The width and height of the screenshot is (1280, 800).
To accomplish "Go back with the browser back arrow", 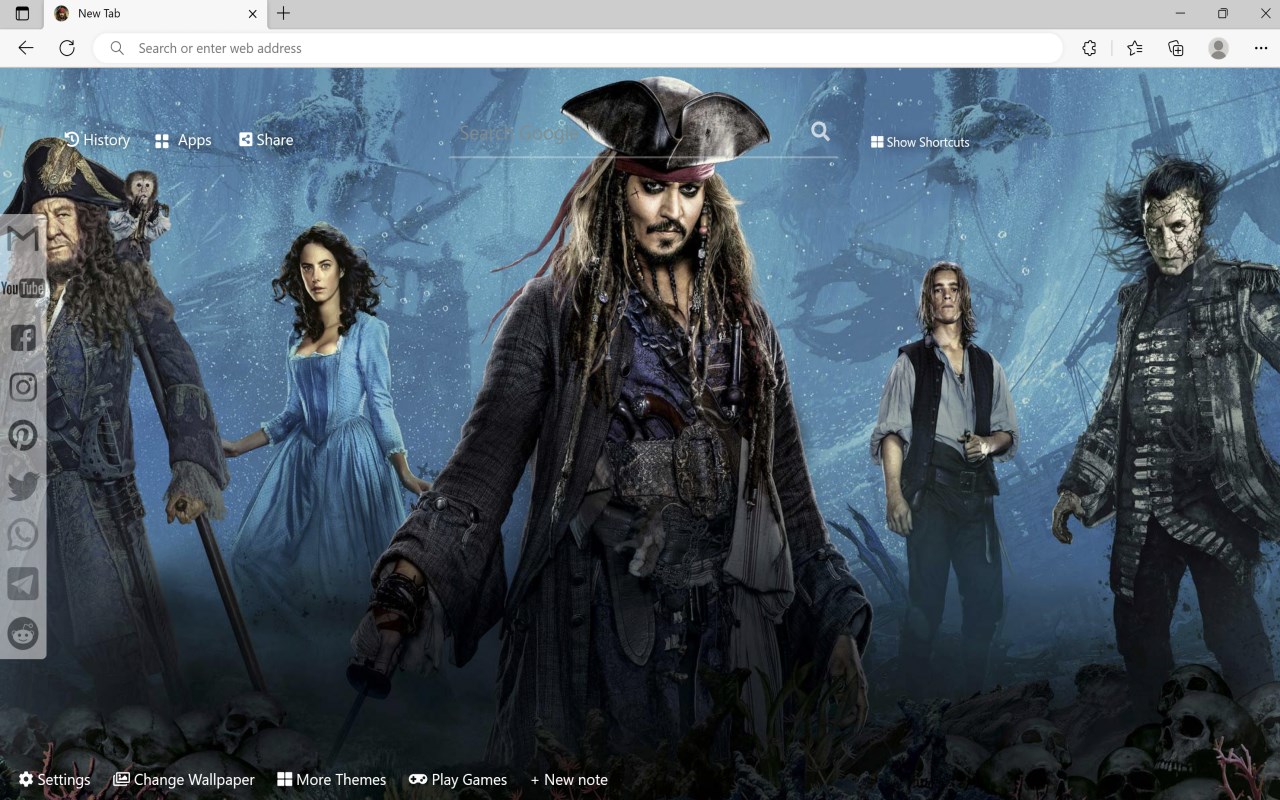I will [x=26, y=48].
